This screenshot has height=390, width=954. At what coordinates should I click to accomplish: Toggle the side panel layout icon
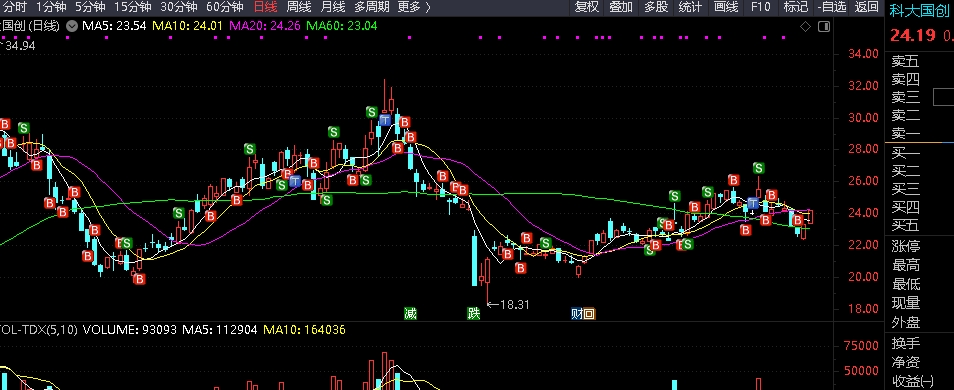pos(823,26)
